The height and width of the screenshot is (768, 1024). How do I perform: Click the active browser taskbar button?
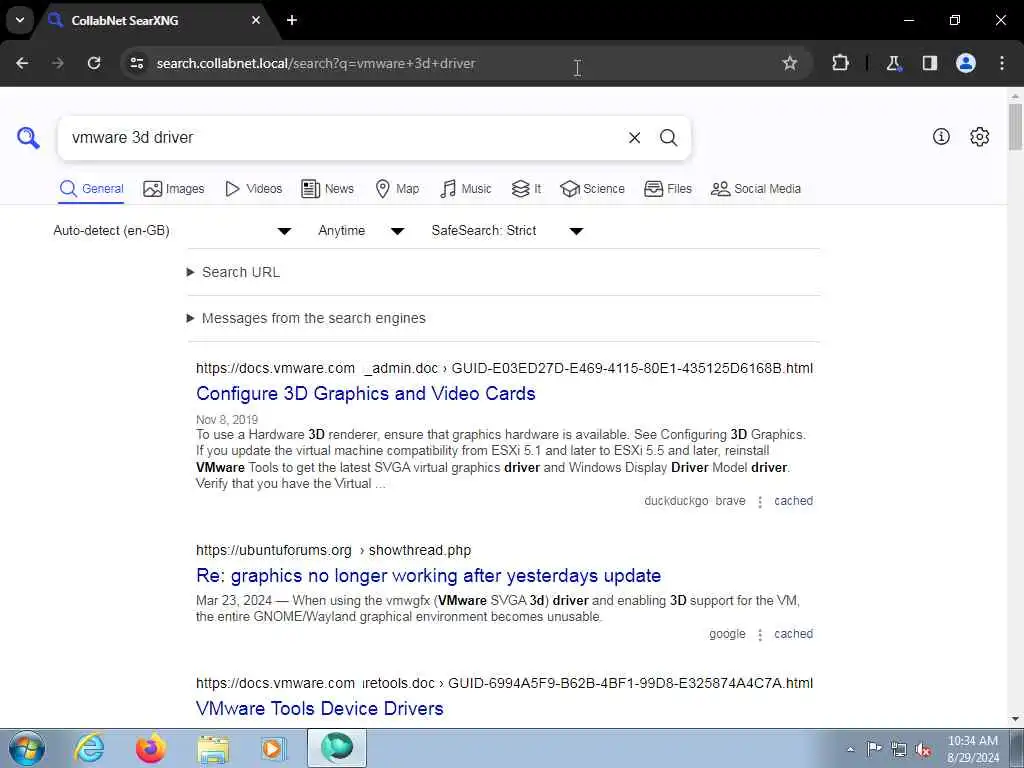click(x=337, y=748)
